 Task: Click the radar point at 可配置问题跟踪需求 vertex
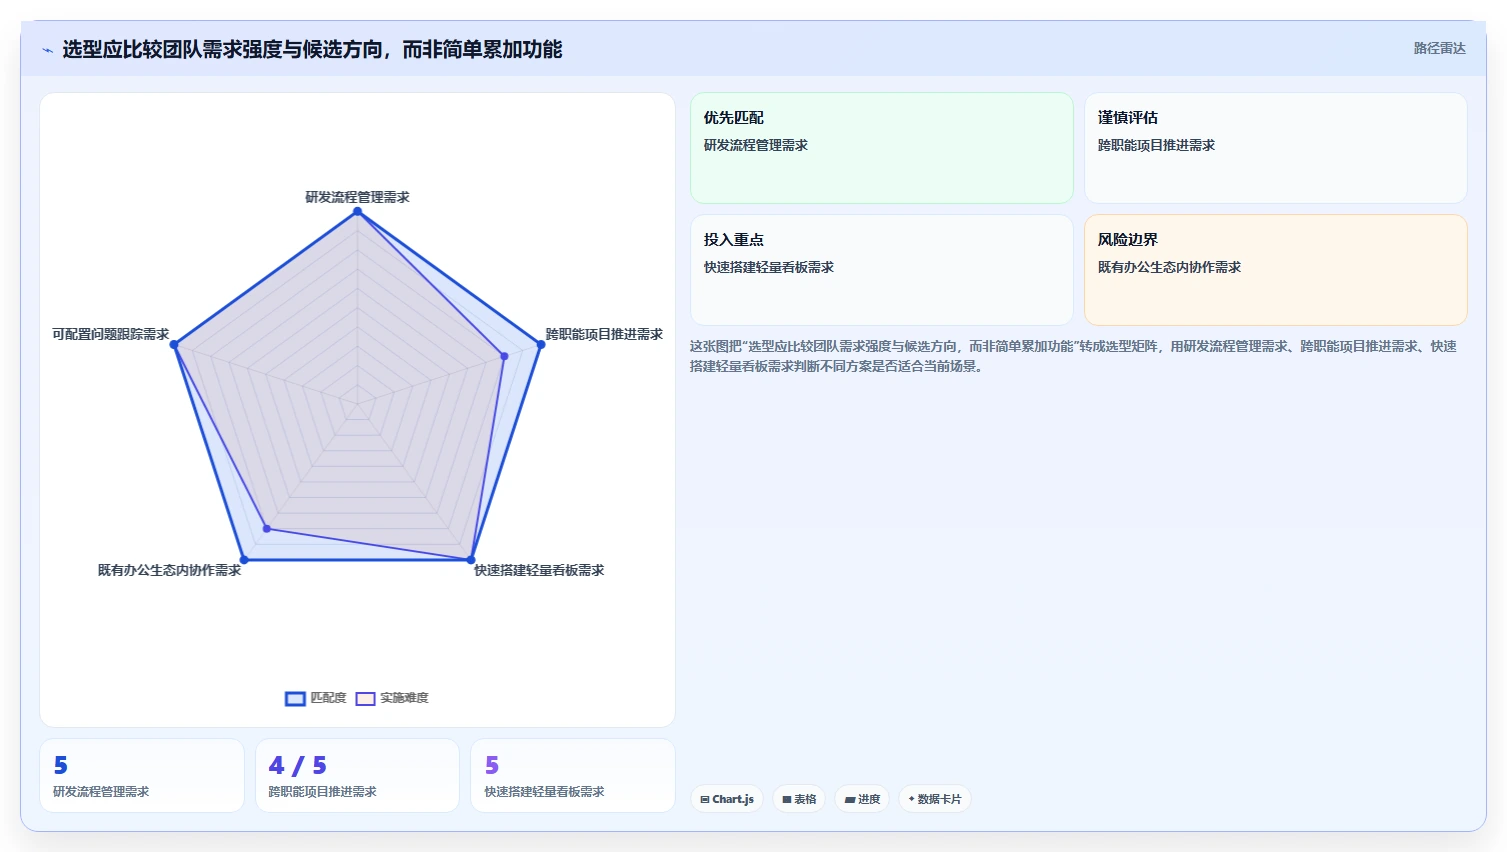coord(174,344)
